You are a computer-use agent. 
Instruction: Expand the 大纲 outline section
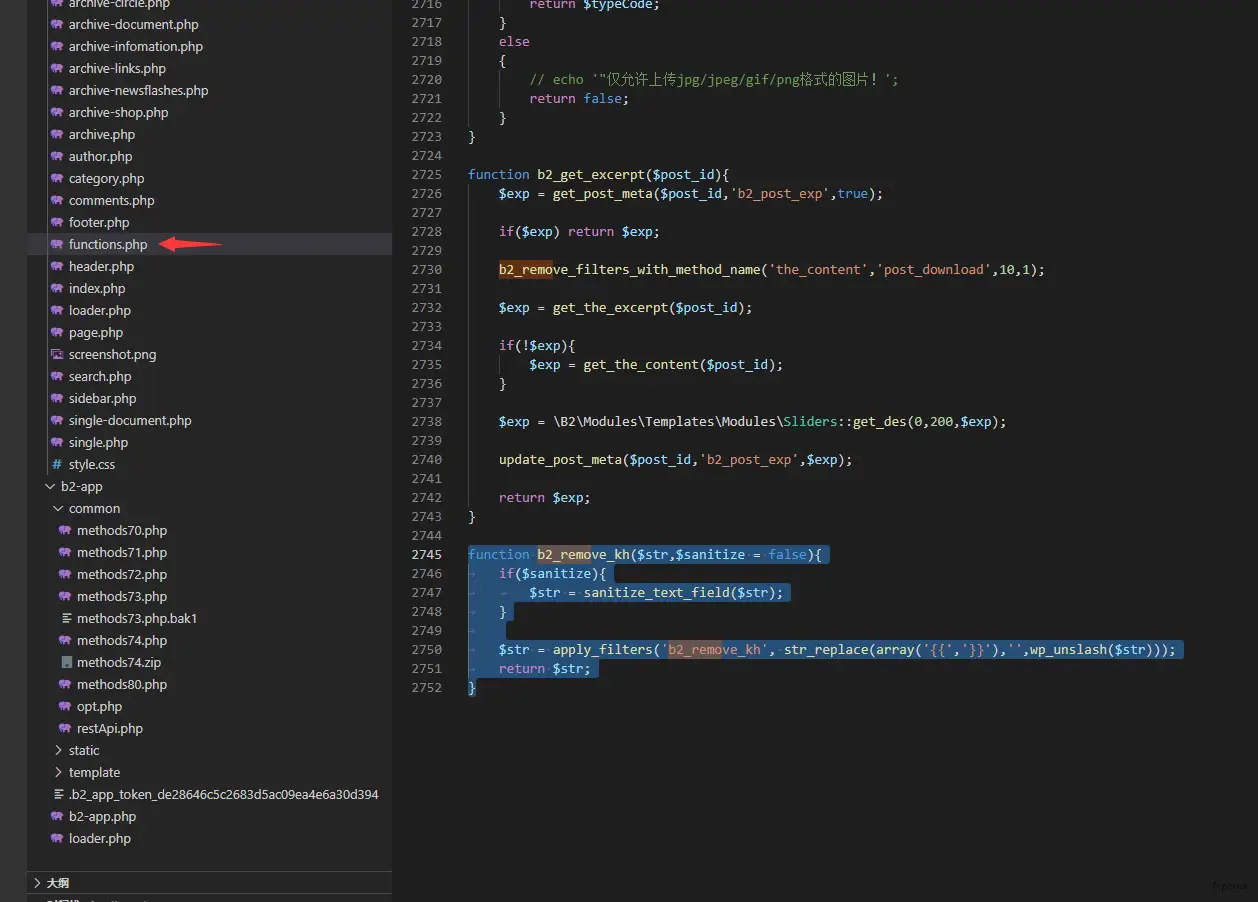(x=37, y=883)
